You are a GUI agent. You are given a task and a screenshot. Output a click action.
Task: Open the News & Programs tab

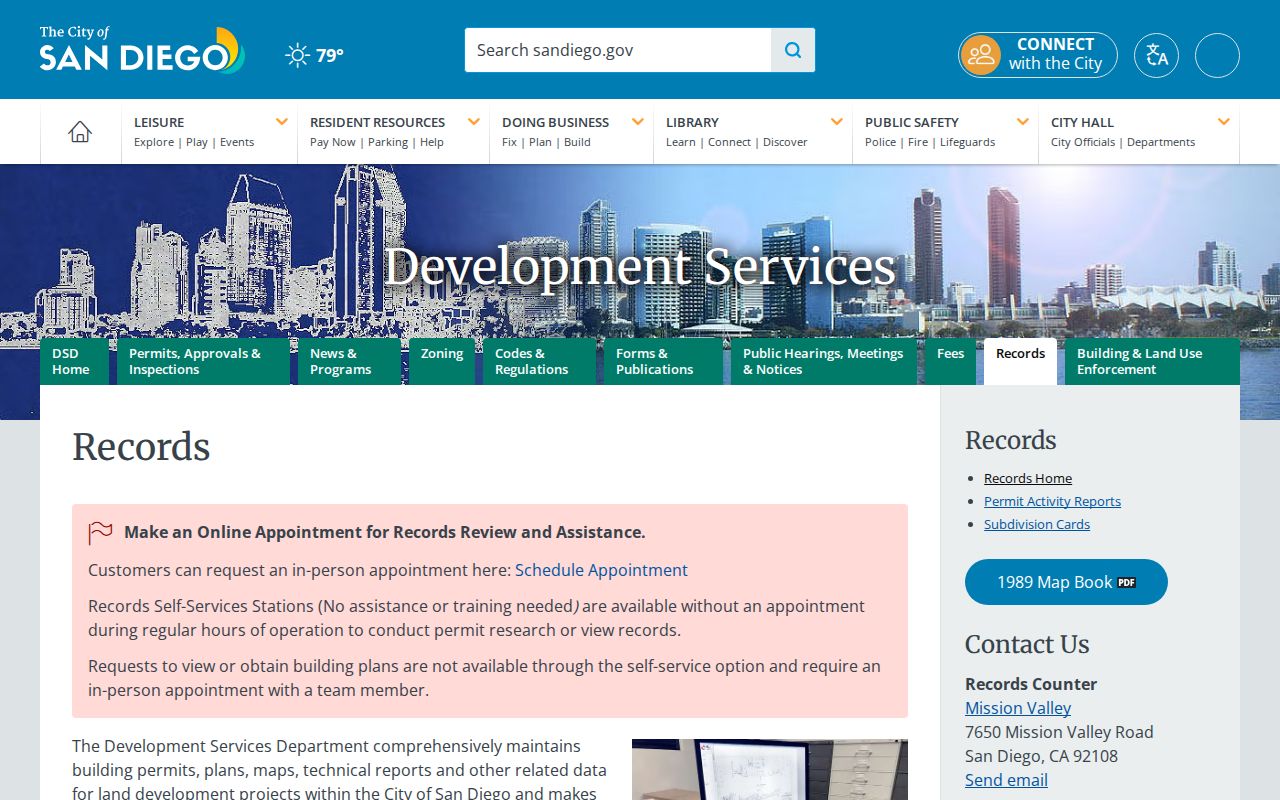coord(349,361)
